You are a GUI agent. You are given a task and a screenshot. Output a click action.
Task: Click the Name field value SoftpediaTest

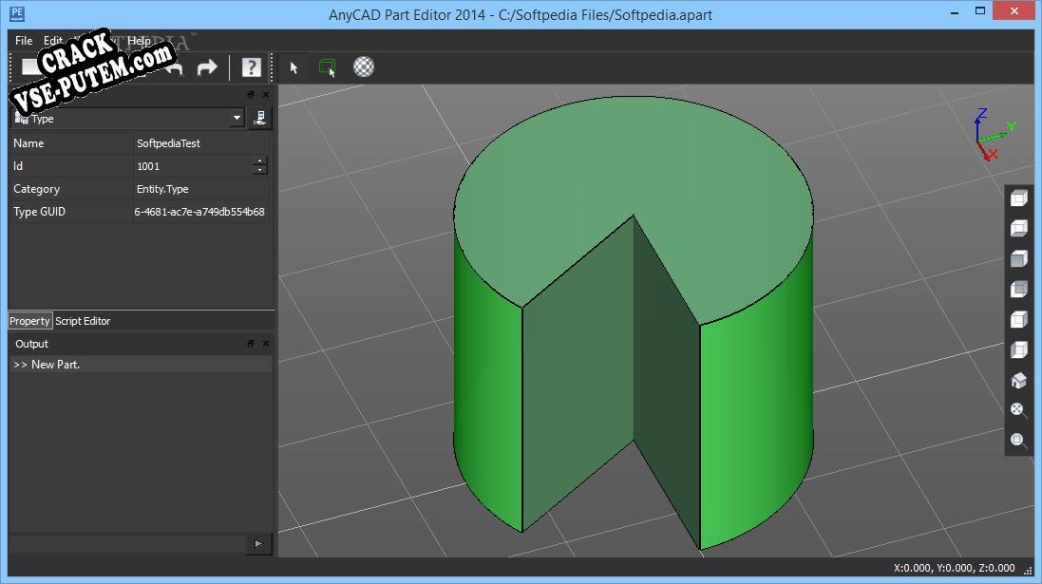(168, 143)
